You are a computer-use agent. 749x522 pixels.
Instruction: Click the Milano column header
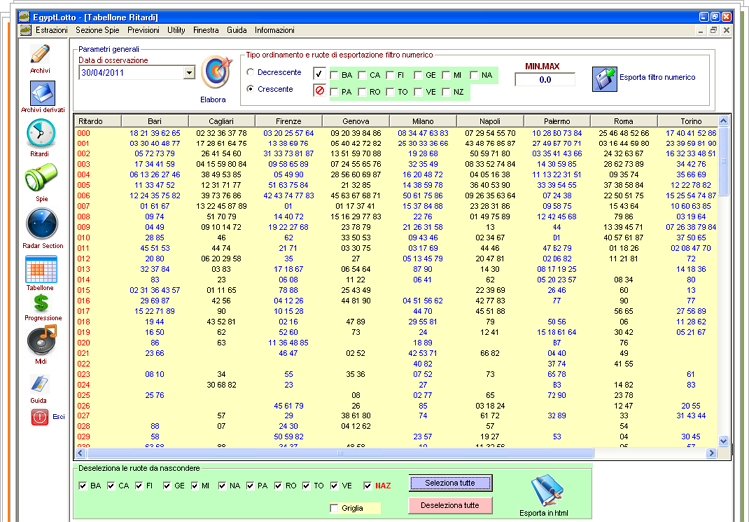pos(423,121)
